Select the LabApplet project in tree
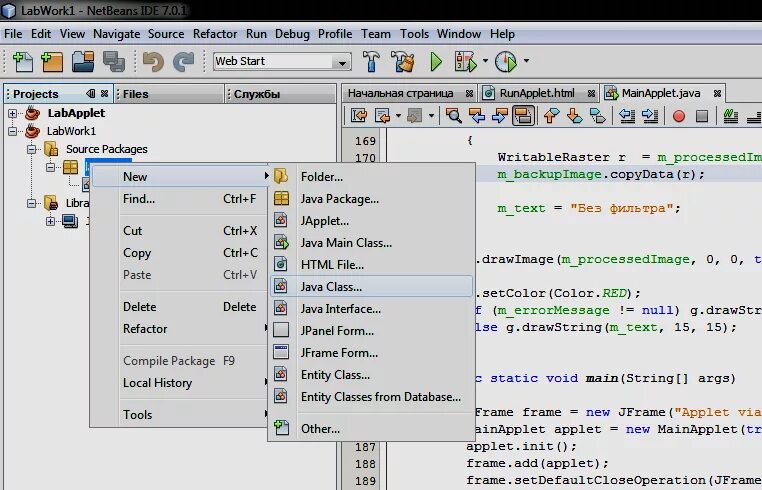Screen dimensions: 762x490 tap(76, 113)
